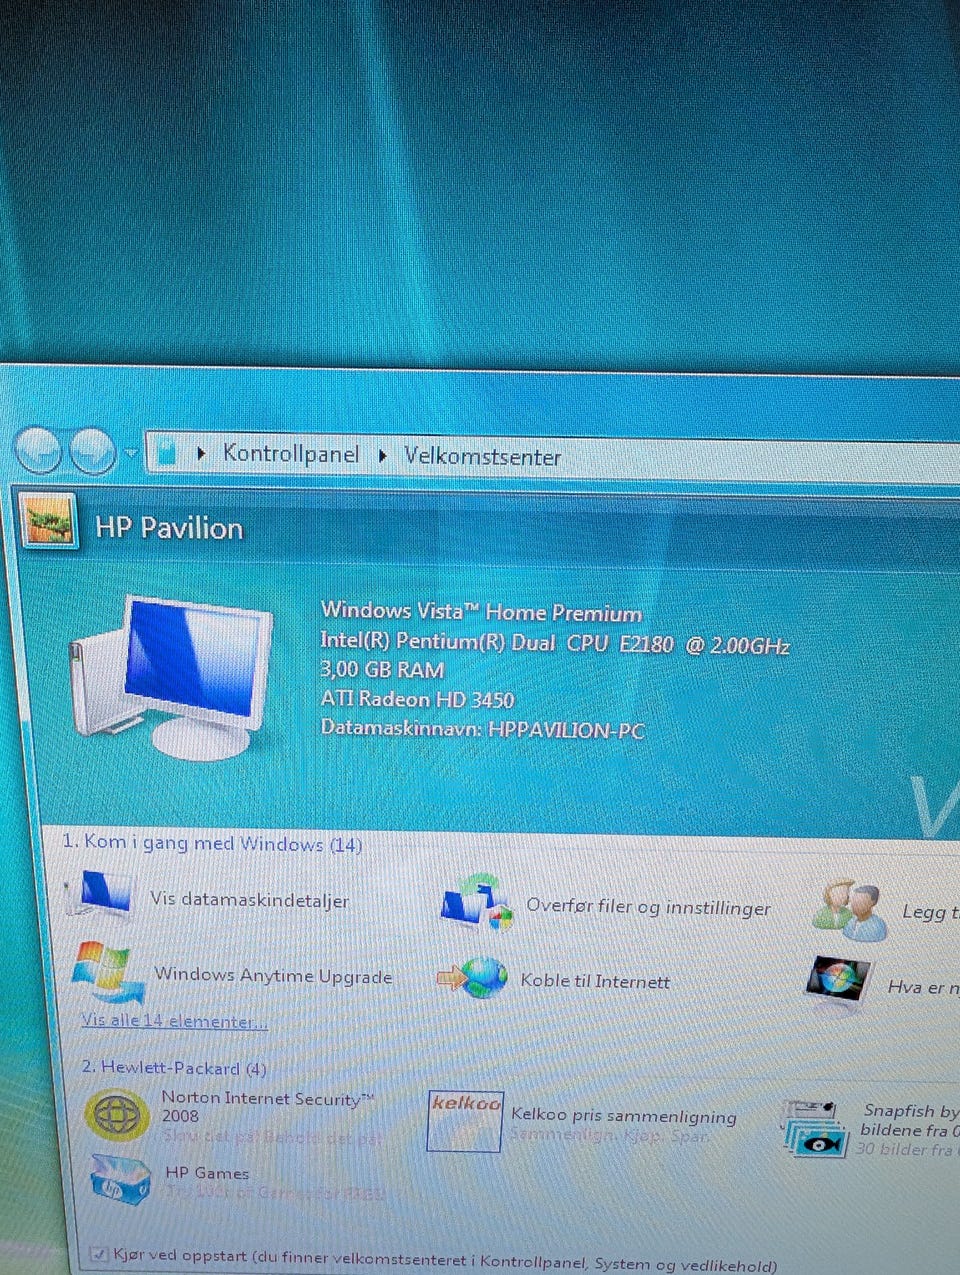Click the Norton Internet Security globe icon

click(x=117, y=1115)
